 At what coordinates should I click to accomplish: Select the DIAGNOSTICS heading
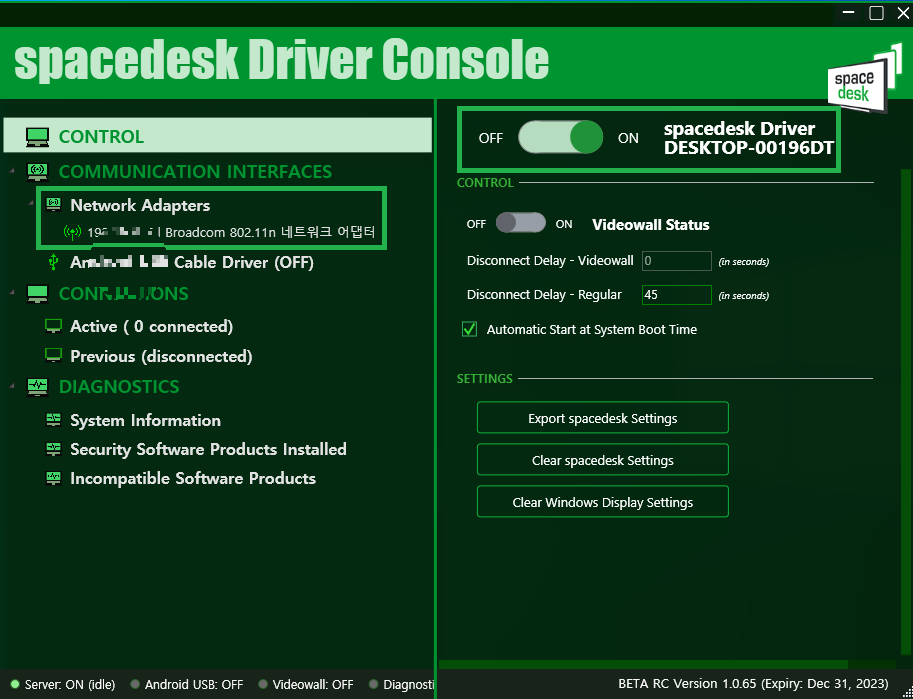tap(119, 387)
